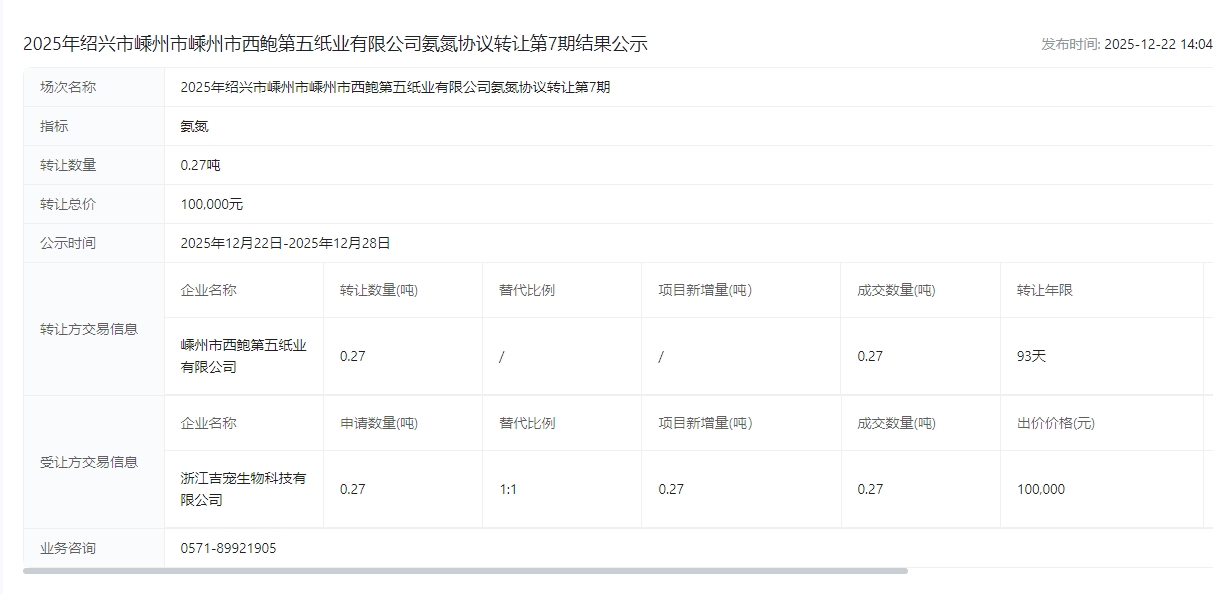The height and width of the screenshot is (594, 1230).
Task: Click the 转让数量(吨) column header
Action: [x=378, y=290]
